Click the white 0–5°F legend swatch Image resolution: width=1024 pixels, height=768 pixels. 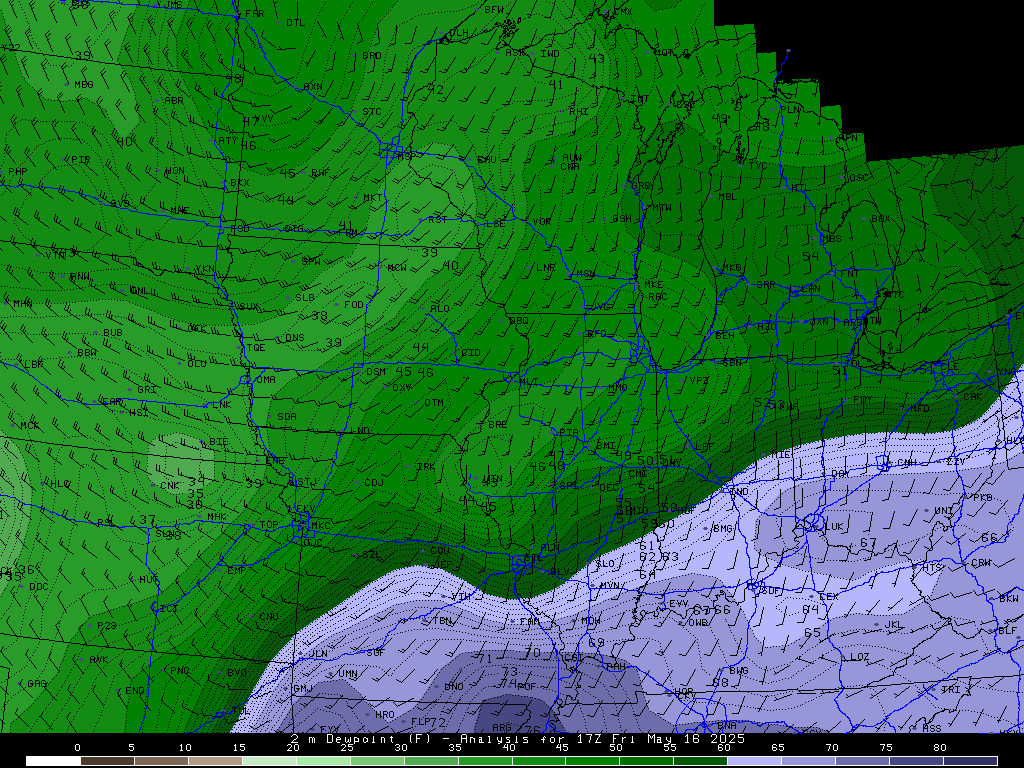tap(53, 761)
